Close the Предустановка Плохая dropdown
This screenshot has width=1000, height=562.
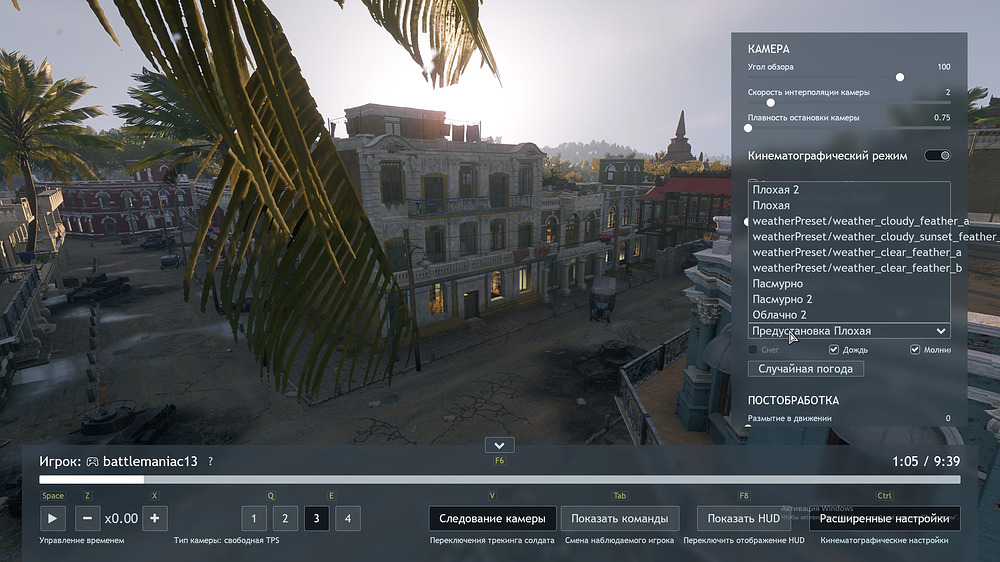click(849, 331)
